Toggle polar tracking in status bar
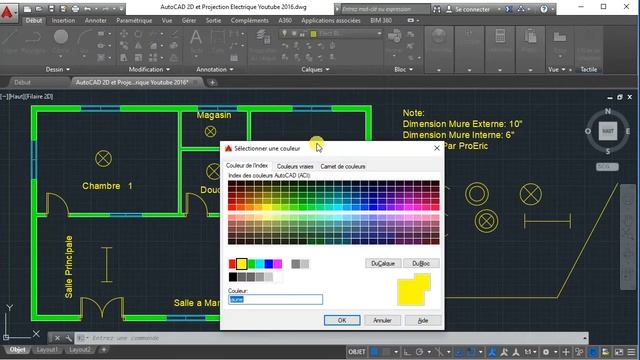The width and height of the screenshot is (640, 360). tap(419, 351)
